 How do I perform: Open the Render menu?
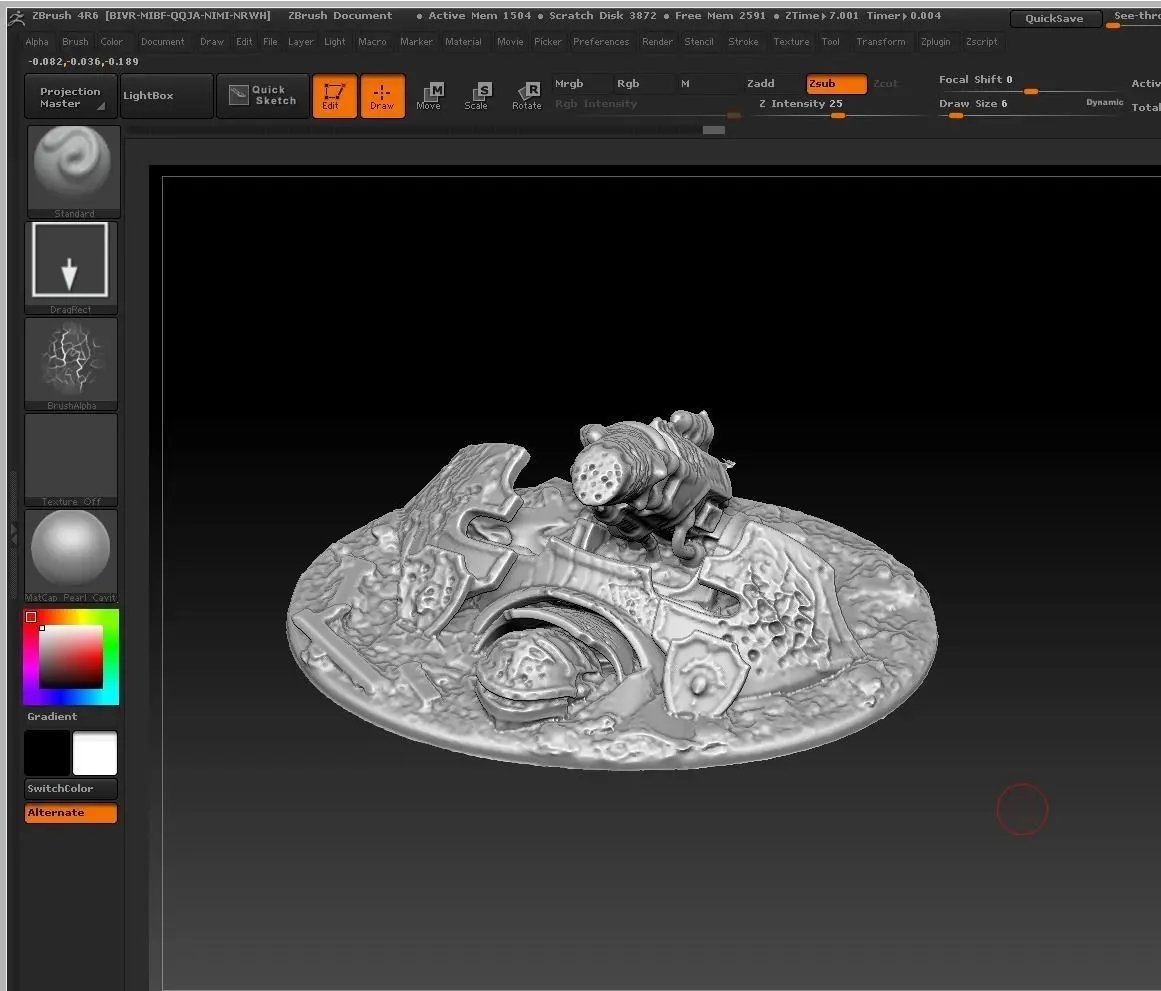click(x=658, y=42)
